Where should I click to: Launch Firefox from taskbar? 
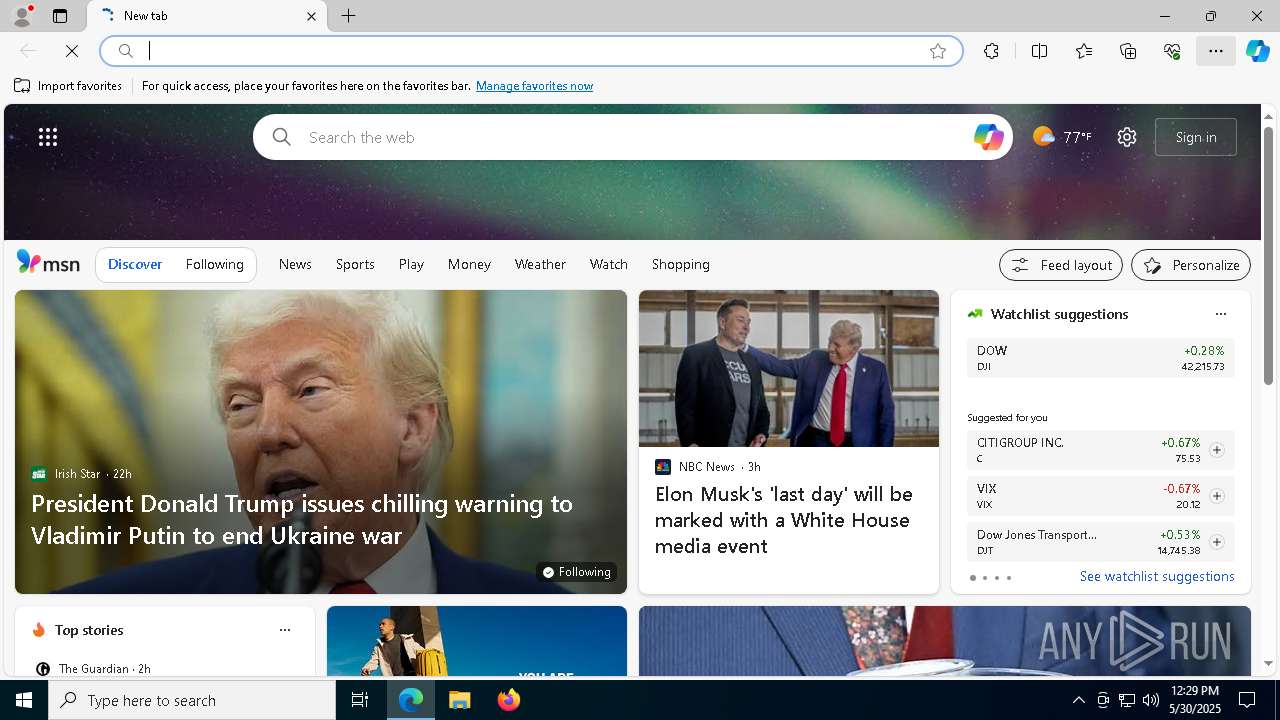point(509,700)
